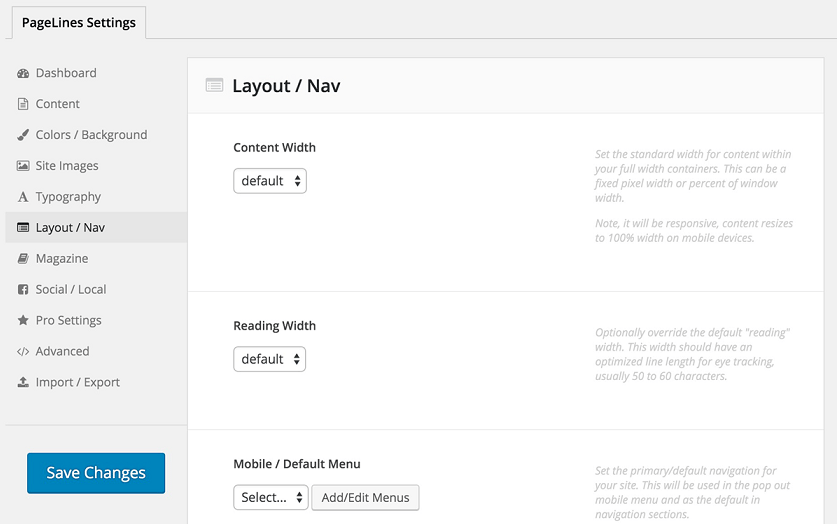Click the Social / Local Facebook icon

coord(23,290)
